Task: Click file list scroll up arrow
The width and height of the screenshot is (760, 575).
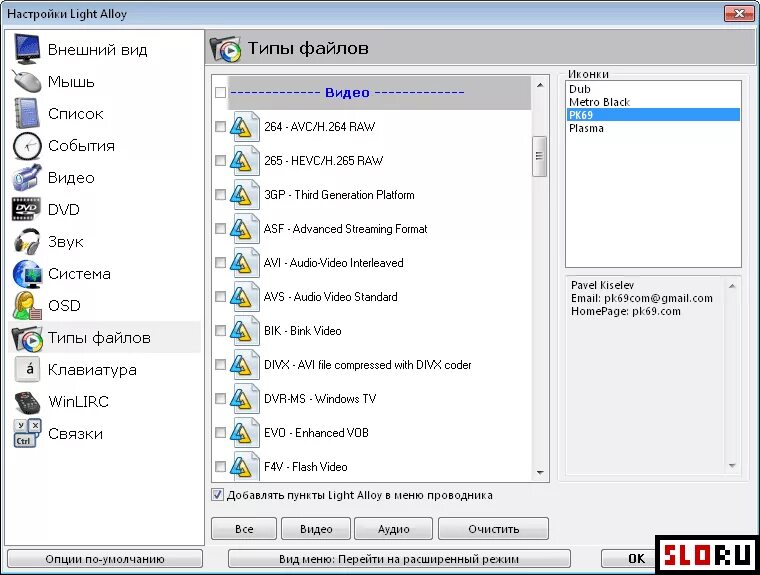Action: pyautogui.click(x=539, y=85)
